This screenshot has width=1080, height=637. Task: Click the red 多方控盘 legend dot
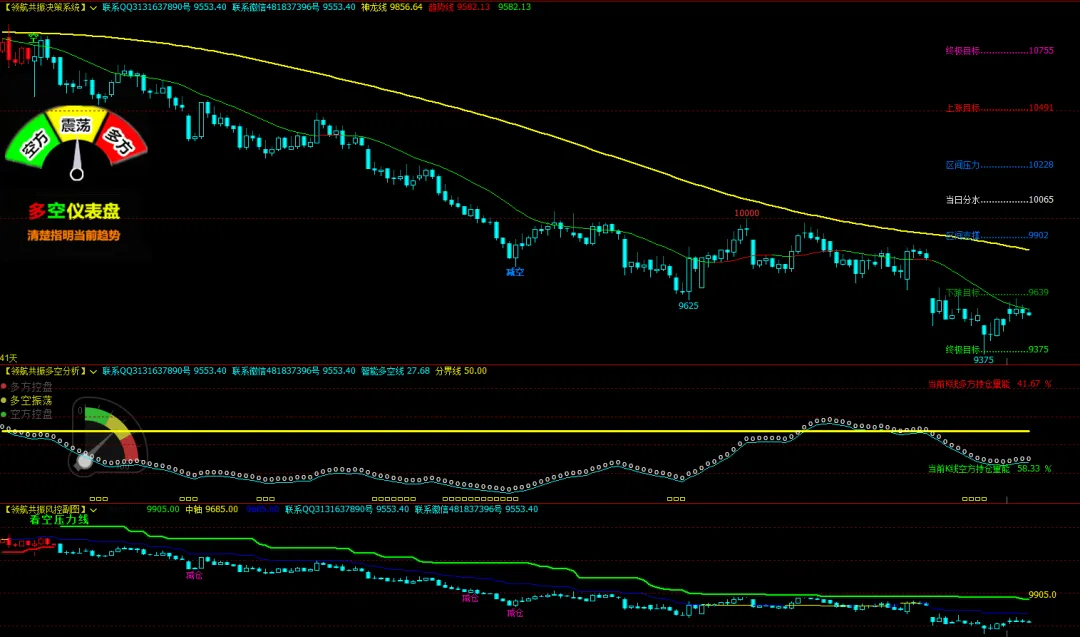click(x=3, y=386)
